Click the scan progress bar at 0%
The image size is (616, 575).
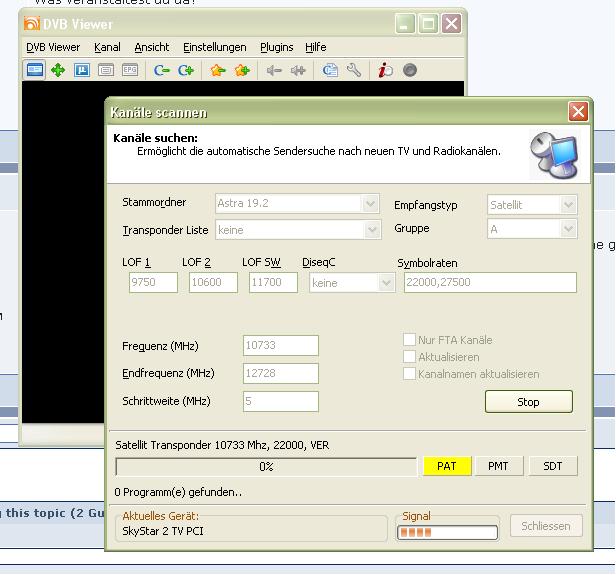click(266, 467)
